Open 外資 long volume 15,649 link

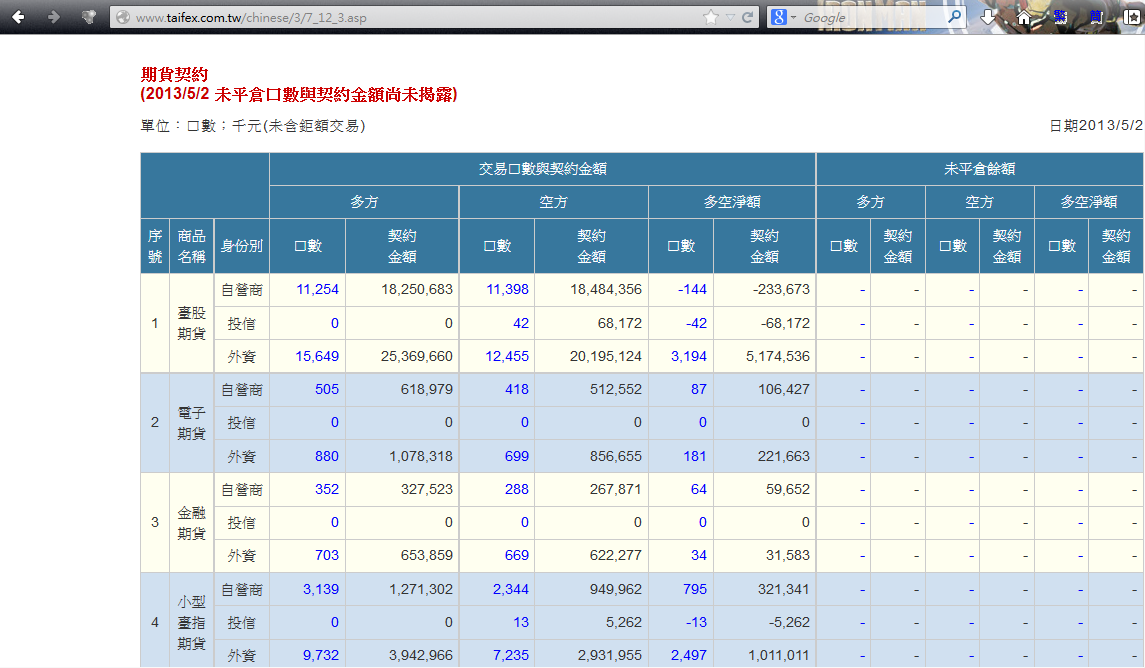(317, 356)
